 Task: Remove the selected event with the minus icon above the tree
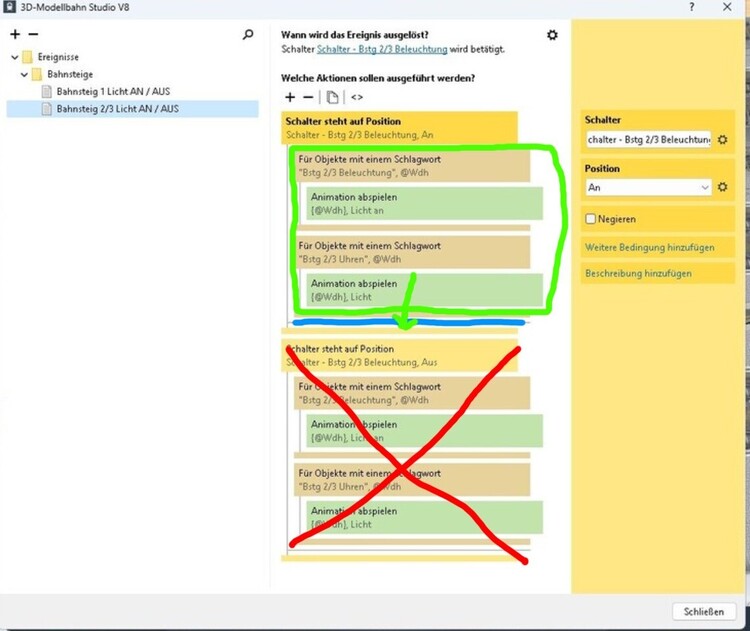[33, 34]
